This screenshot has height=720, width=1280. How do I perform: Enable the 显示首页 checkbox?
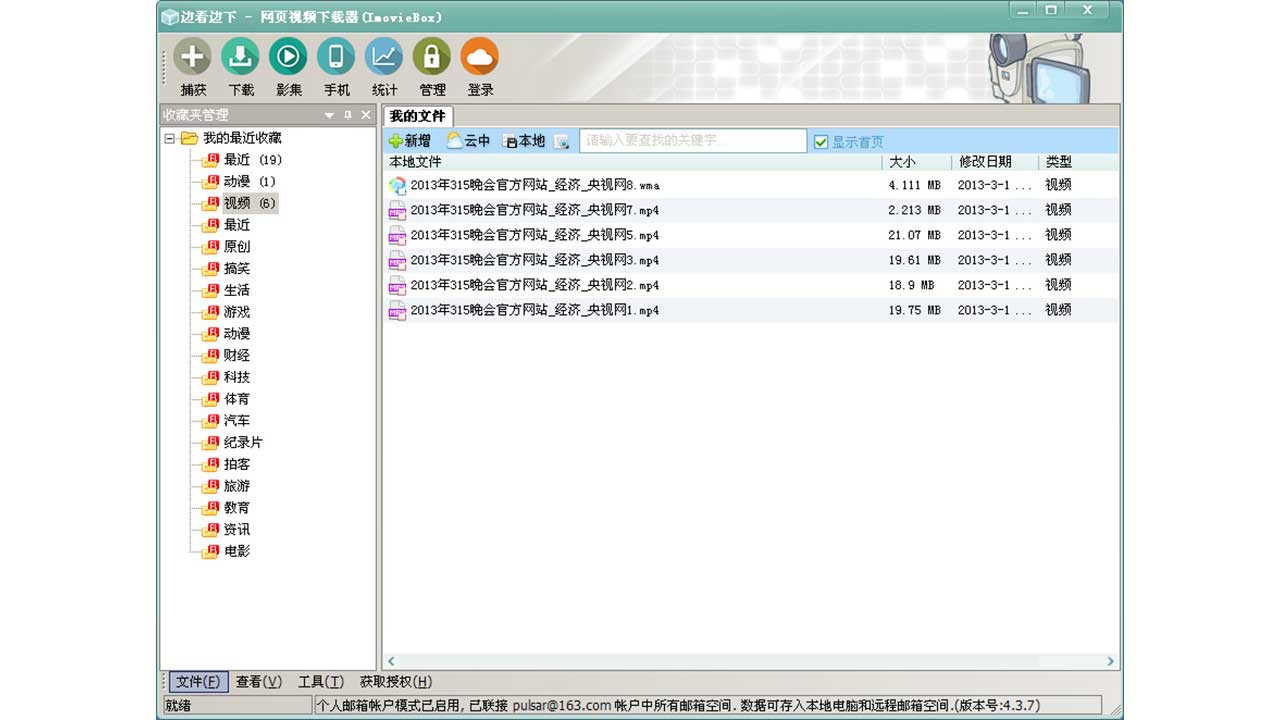821,141
